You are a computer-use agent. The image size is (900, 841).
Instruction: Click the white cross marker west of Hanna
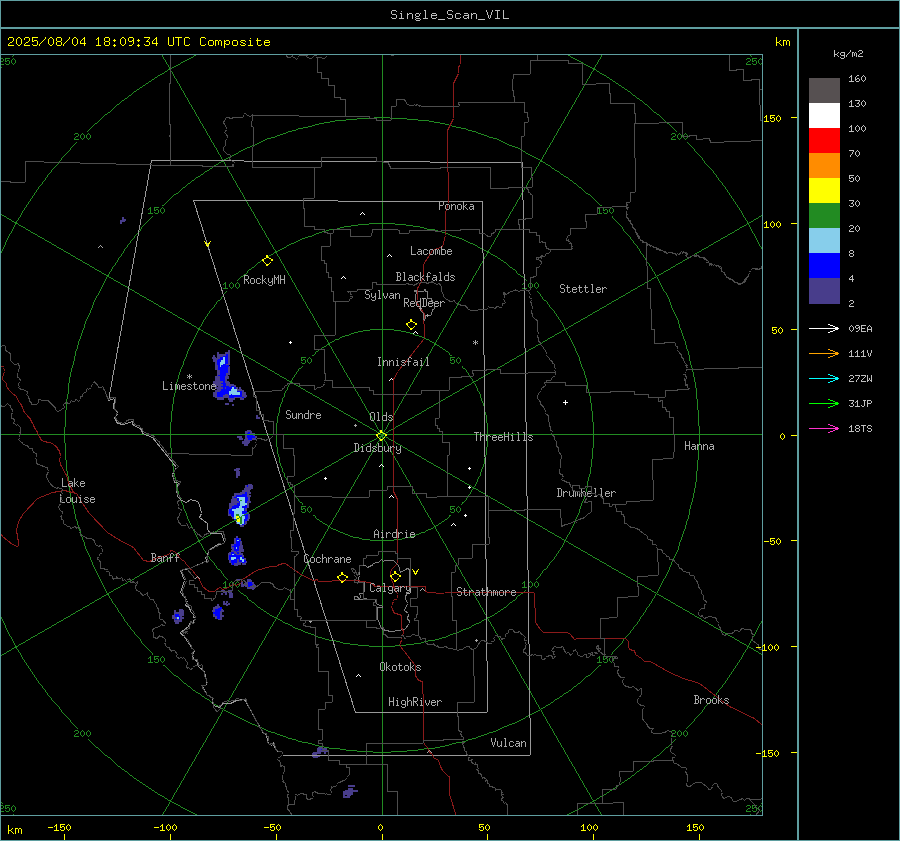[565, 402]
